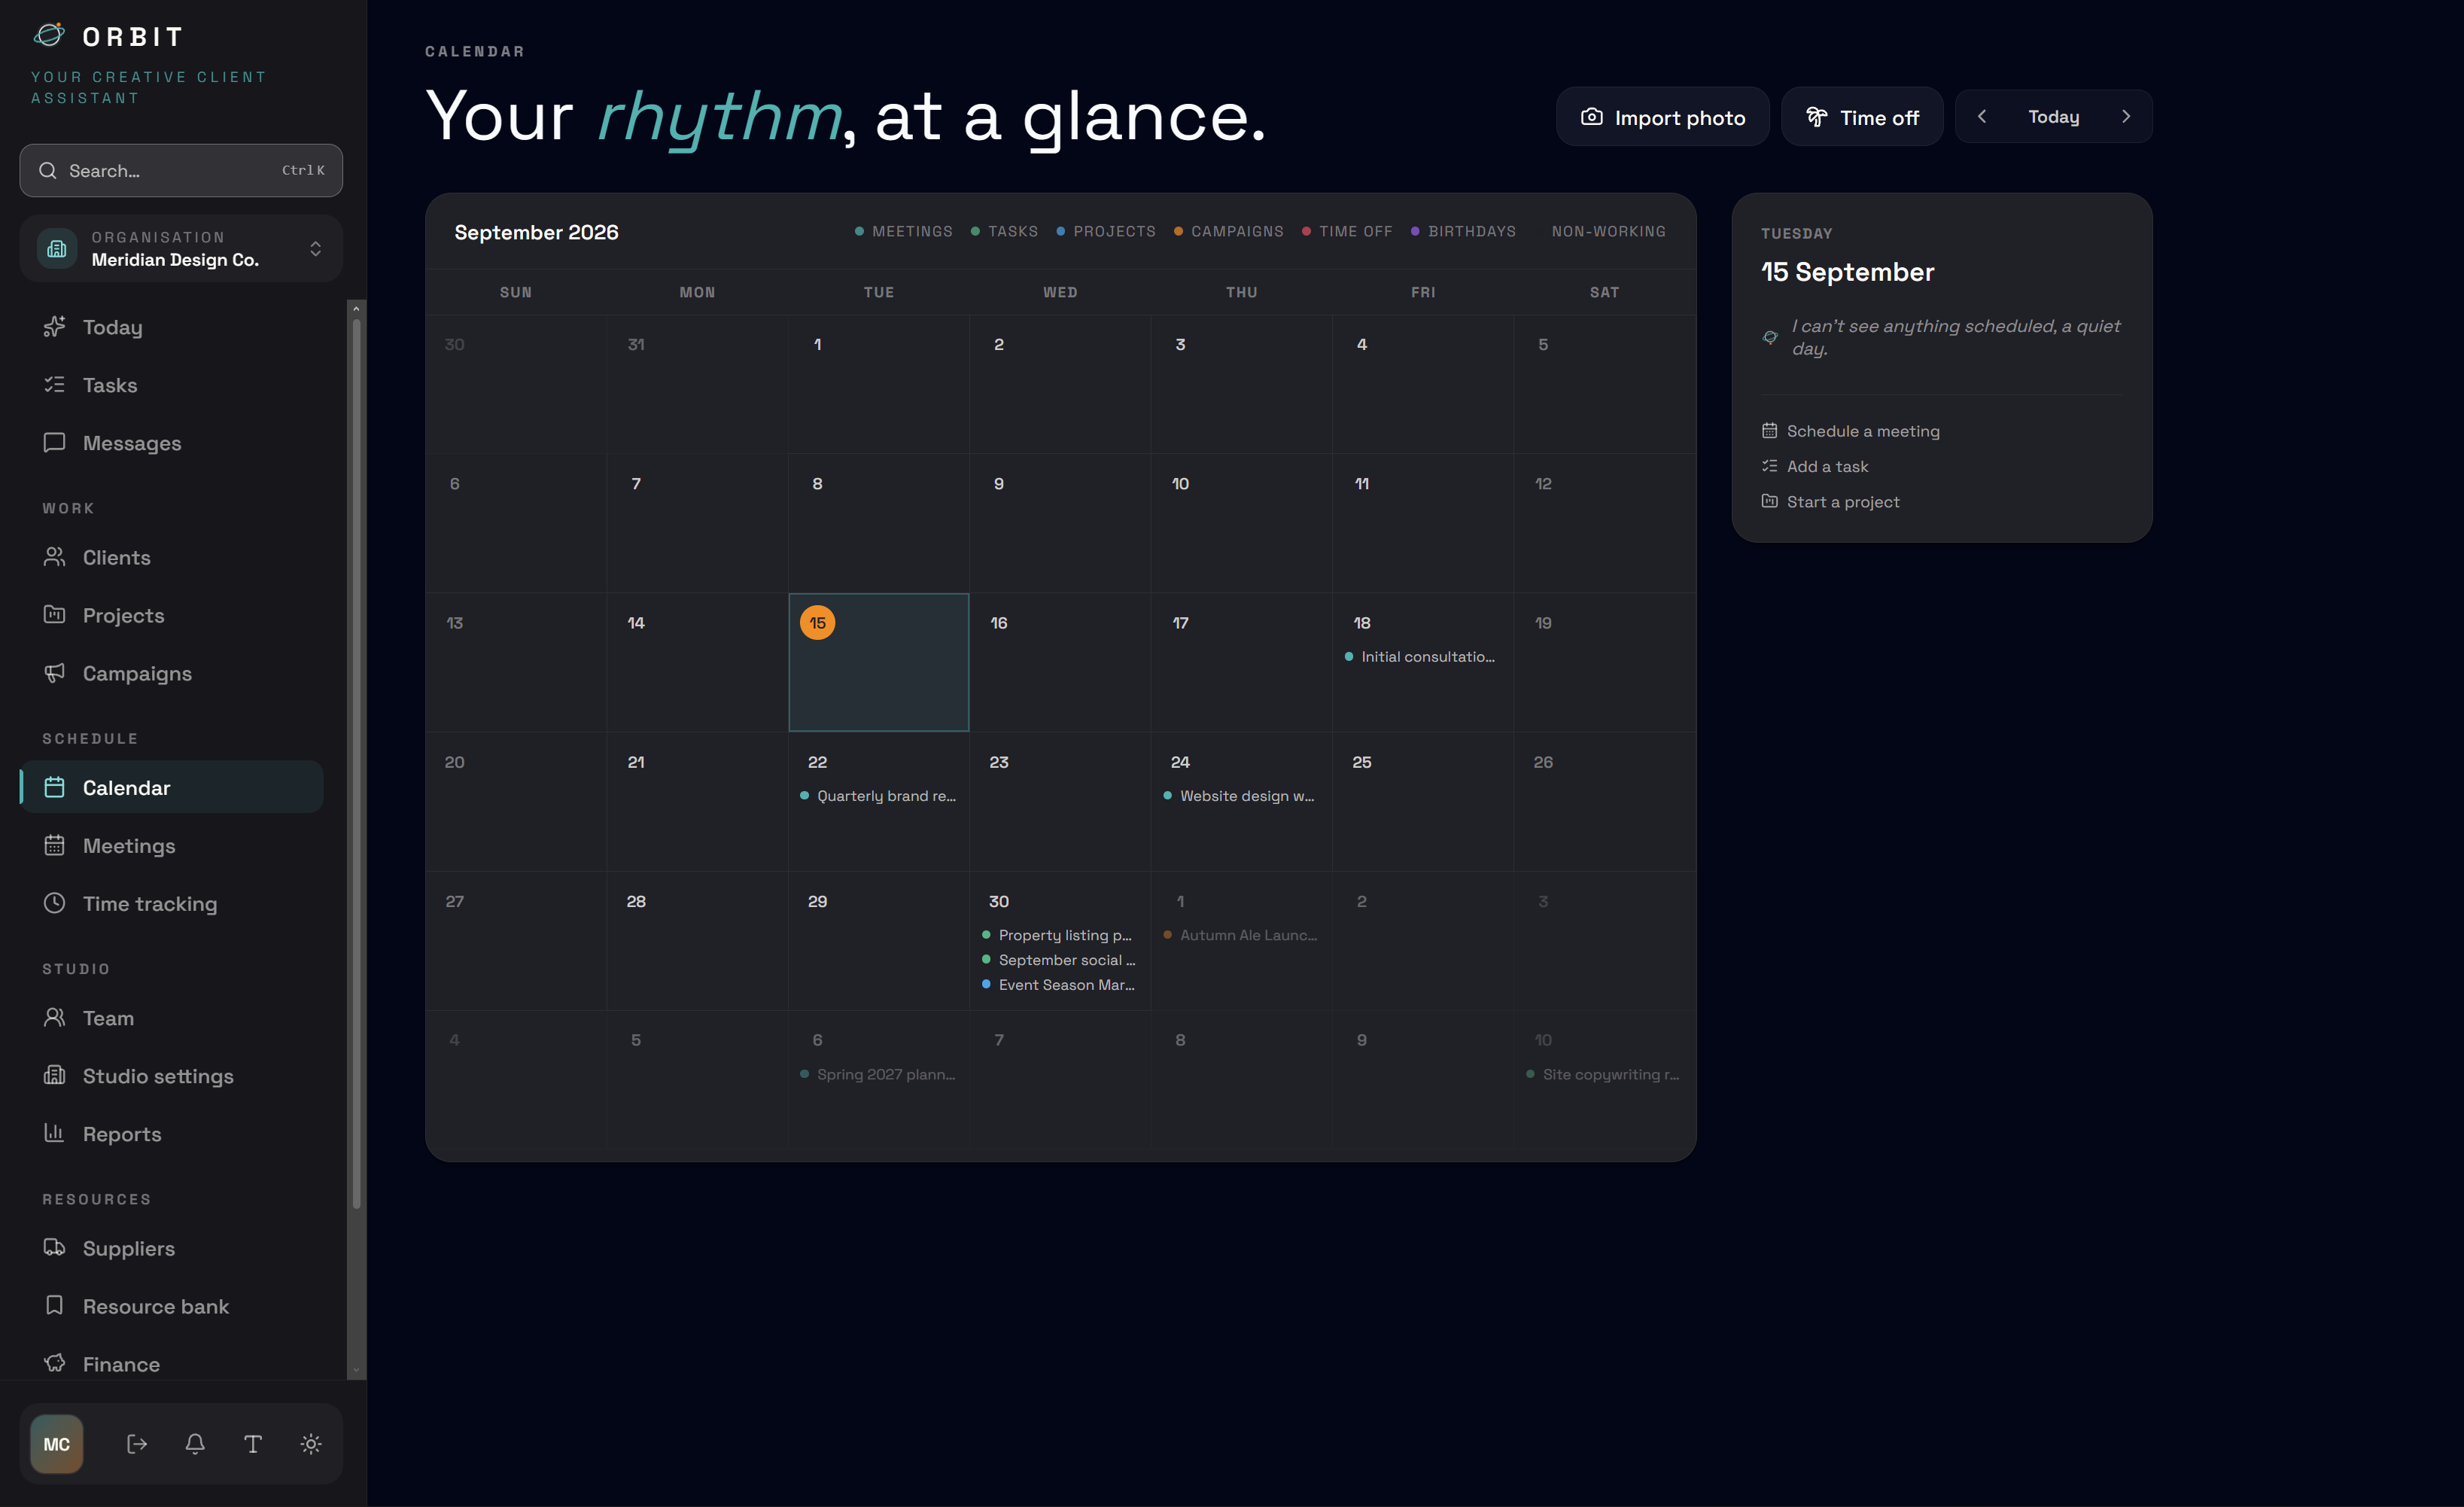
Task: Open Reports in the sidebar
Action: click(171, 1134)
